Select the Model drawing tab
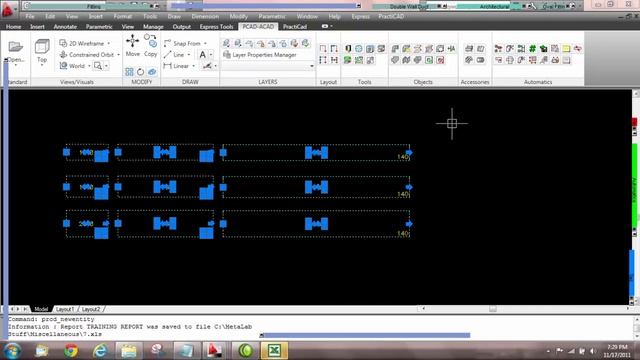 (41, 309)
